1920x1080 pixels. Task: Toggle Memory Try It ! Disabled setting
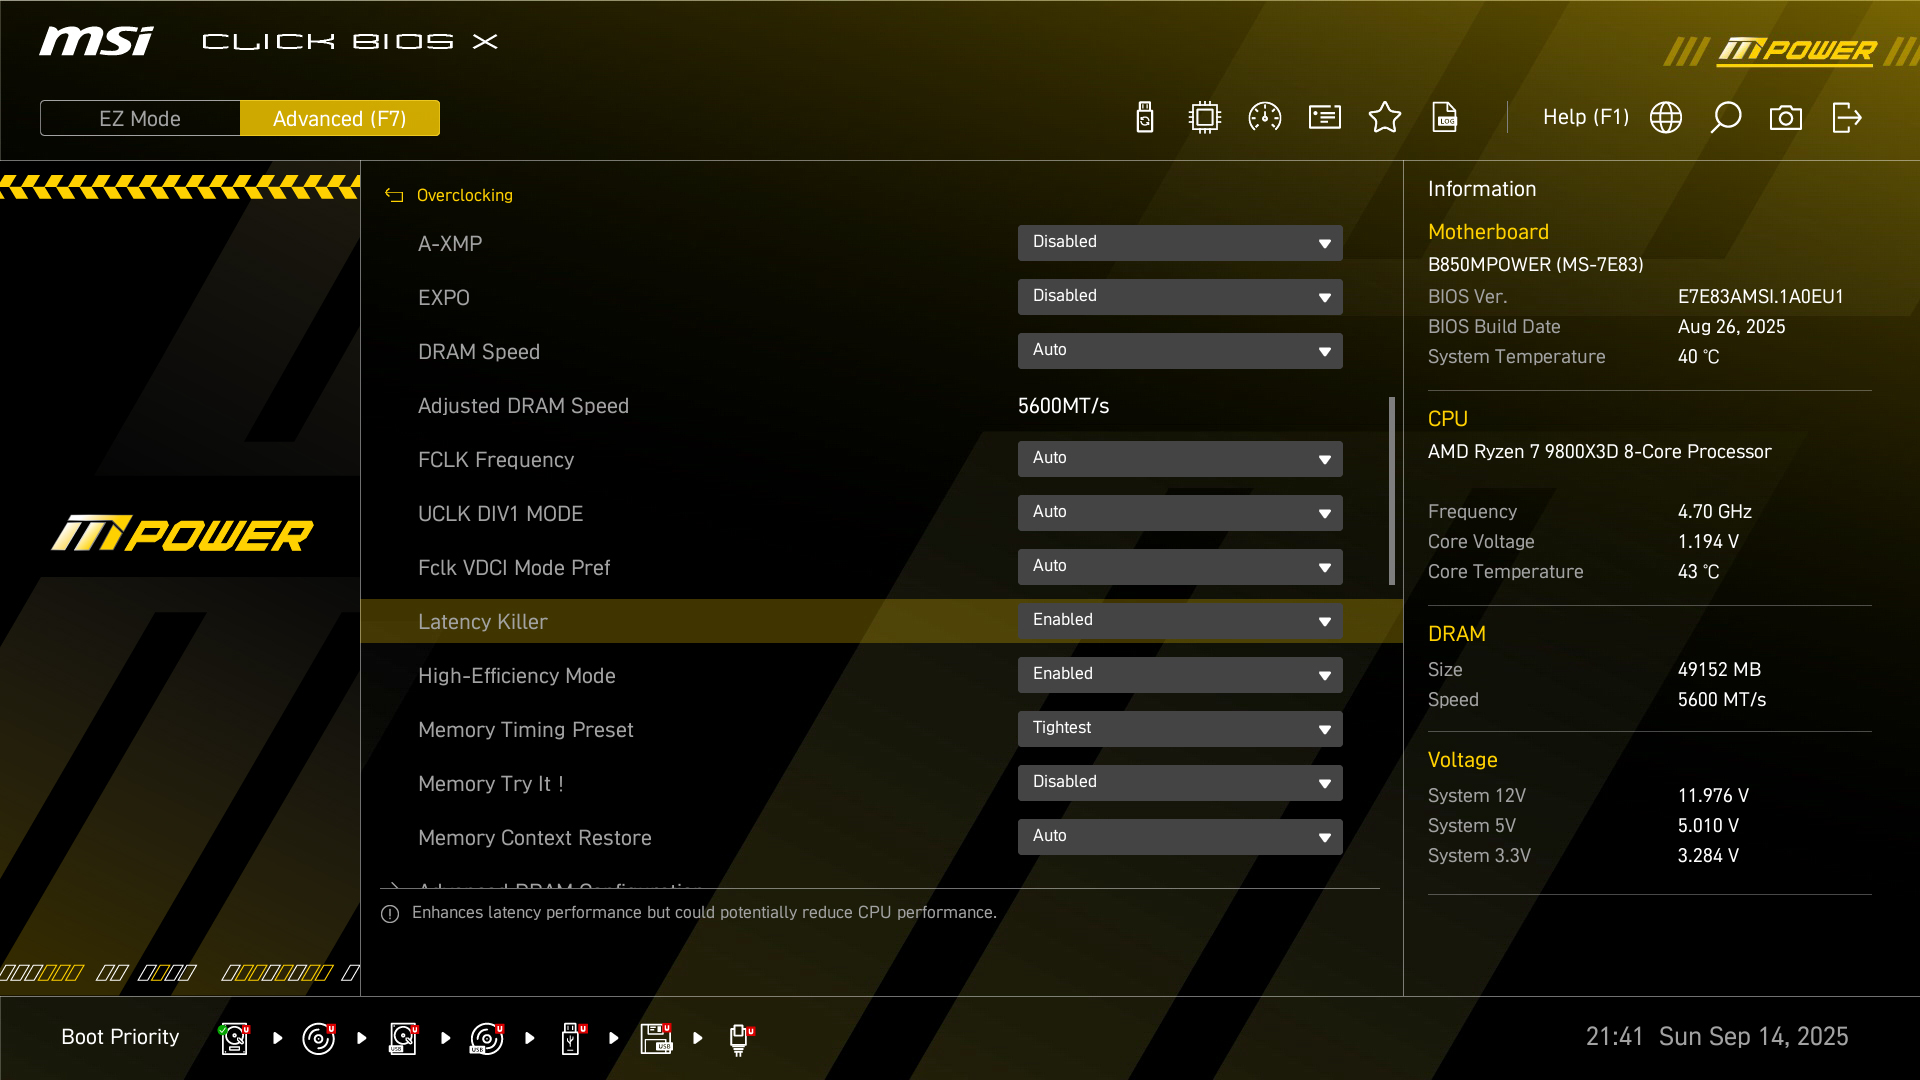[1180, 783]
